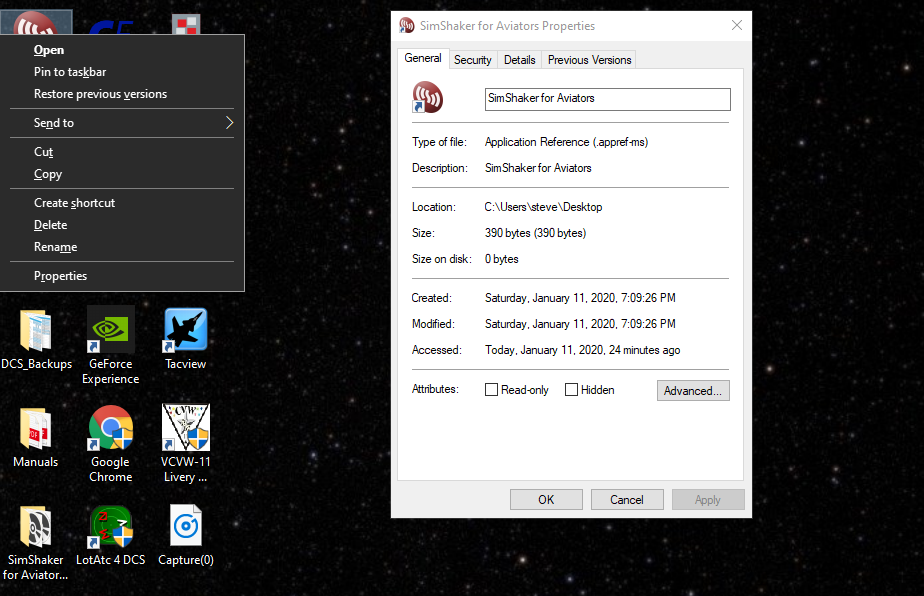
Task: Switch to the General tab
Action: tap(423, 58)
